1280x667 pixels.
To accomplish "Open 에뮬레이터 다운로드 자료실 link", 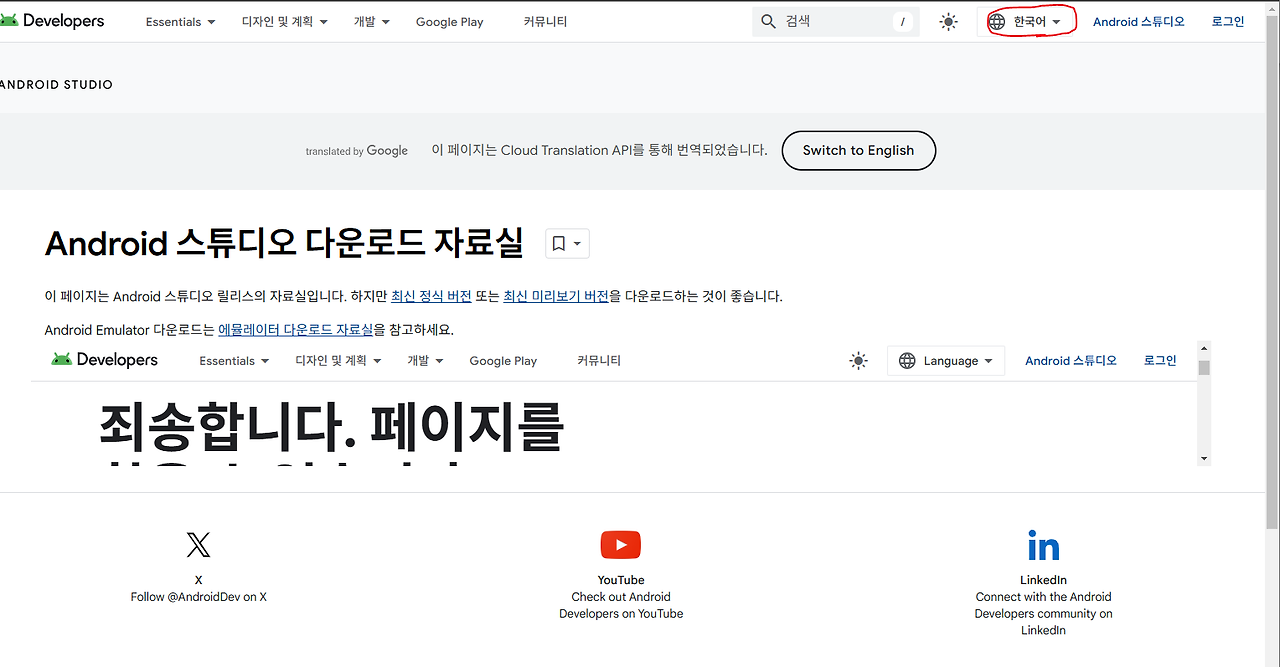I will 295,329.
